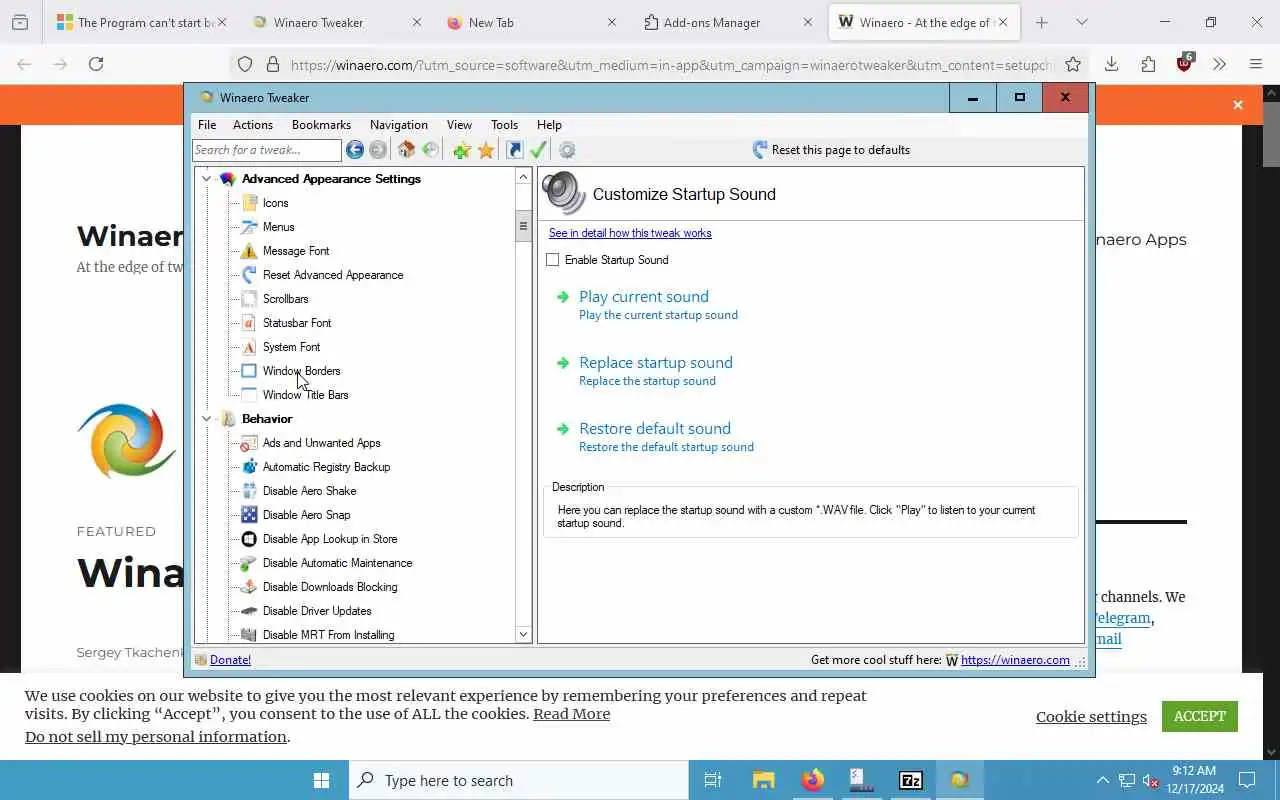Open Disable App Lookup in Store
This screenshot has width=1280, height=800.
click(329, 539)
